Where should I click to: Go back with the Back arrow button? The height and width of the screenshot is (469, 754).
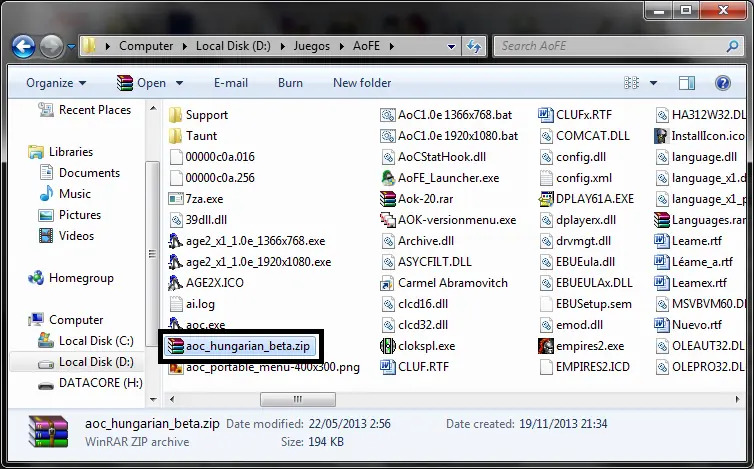tap(24, 47)
